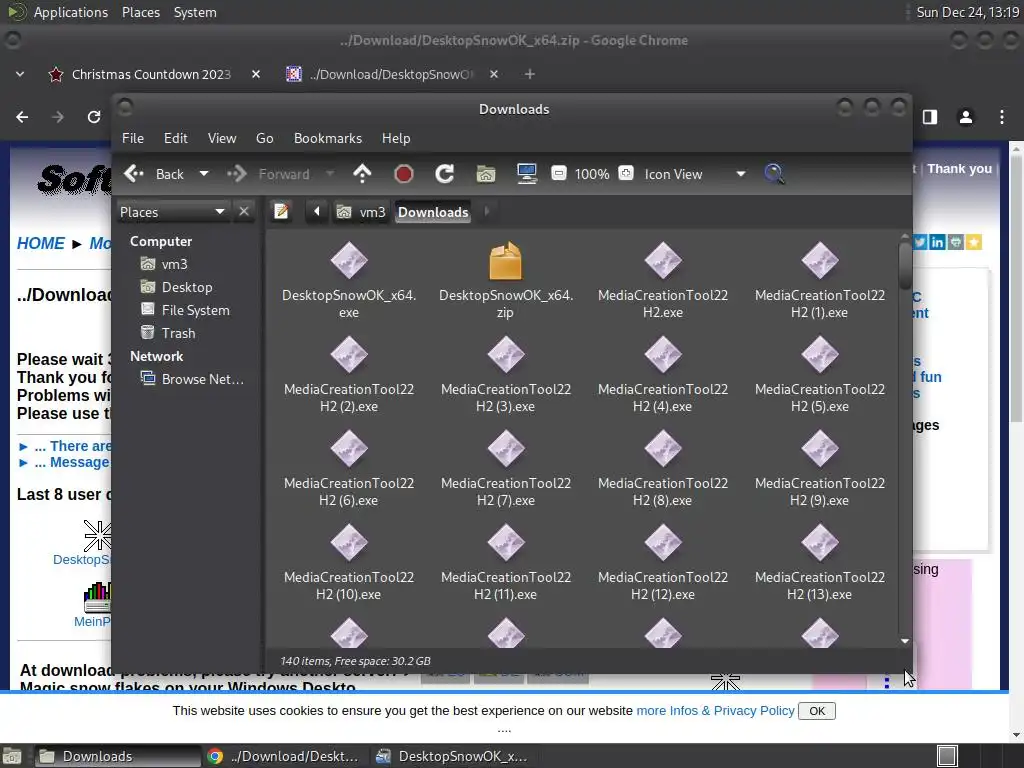Open the Back history dropdown arrow
The height and width of the screenshot is (768, 1024).
pyautogui.click(x=204, y=174)
